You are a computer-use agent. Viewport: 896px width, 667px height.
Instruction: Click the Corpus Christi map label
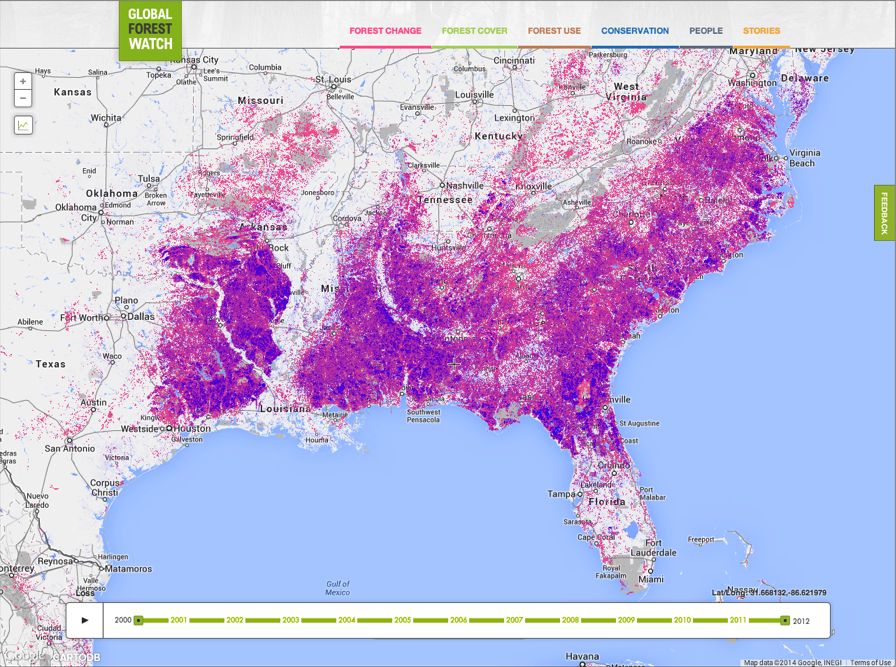[x=105, y=488]
